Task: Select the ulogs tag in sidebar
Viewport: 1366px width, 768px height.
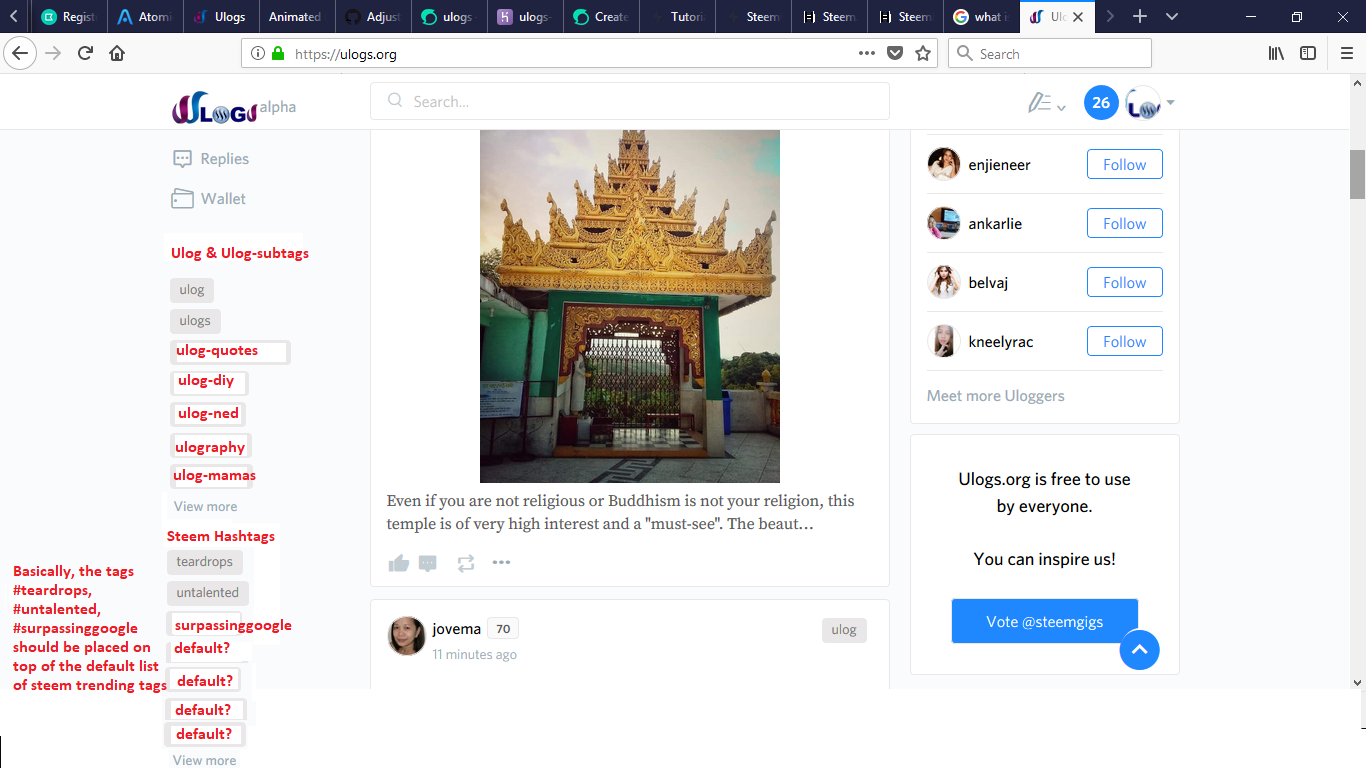Action: 195,321
